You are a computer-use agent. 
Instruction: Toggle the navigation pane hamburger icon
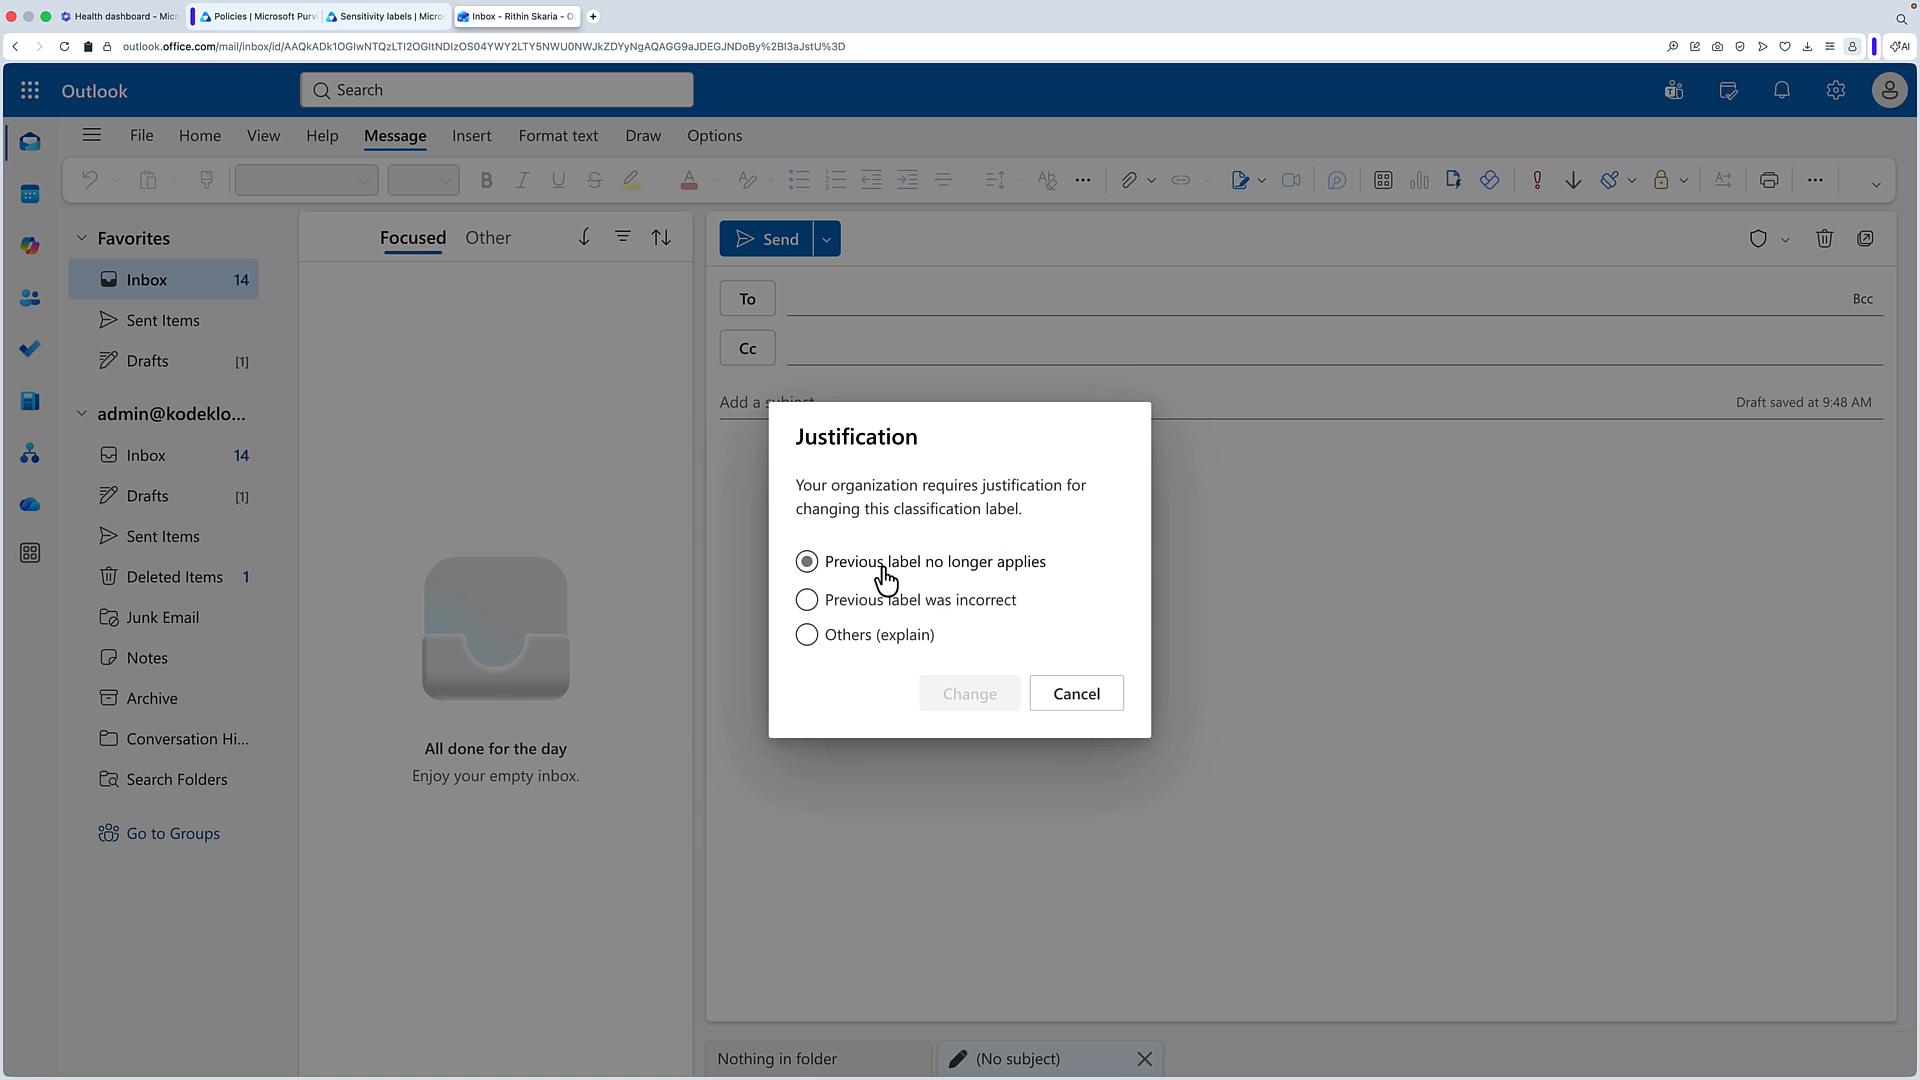[x=91, y=135]
